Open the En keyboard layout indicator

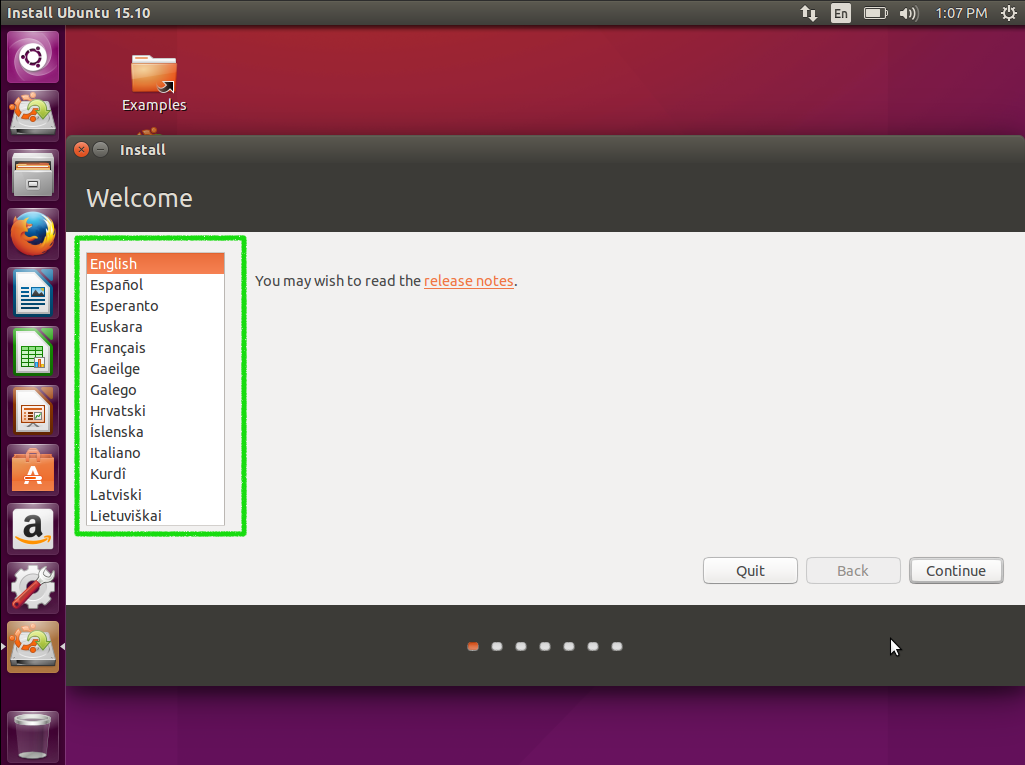[x=841, y=13]
